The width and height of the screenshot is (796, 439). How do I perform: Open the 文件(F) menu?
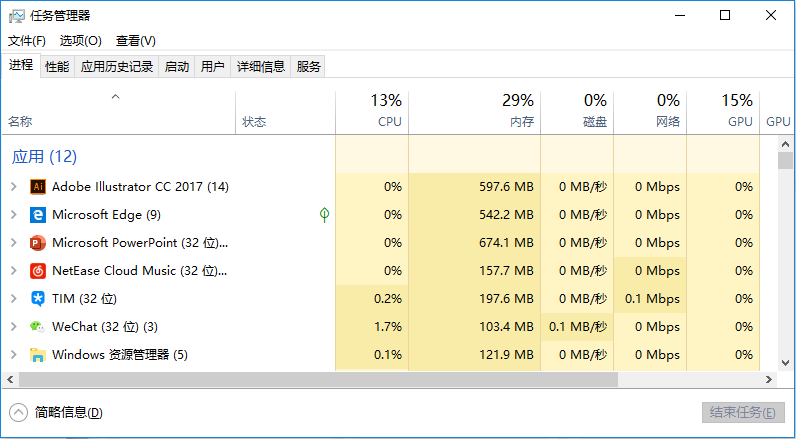pos(27,41)
